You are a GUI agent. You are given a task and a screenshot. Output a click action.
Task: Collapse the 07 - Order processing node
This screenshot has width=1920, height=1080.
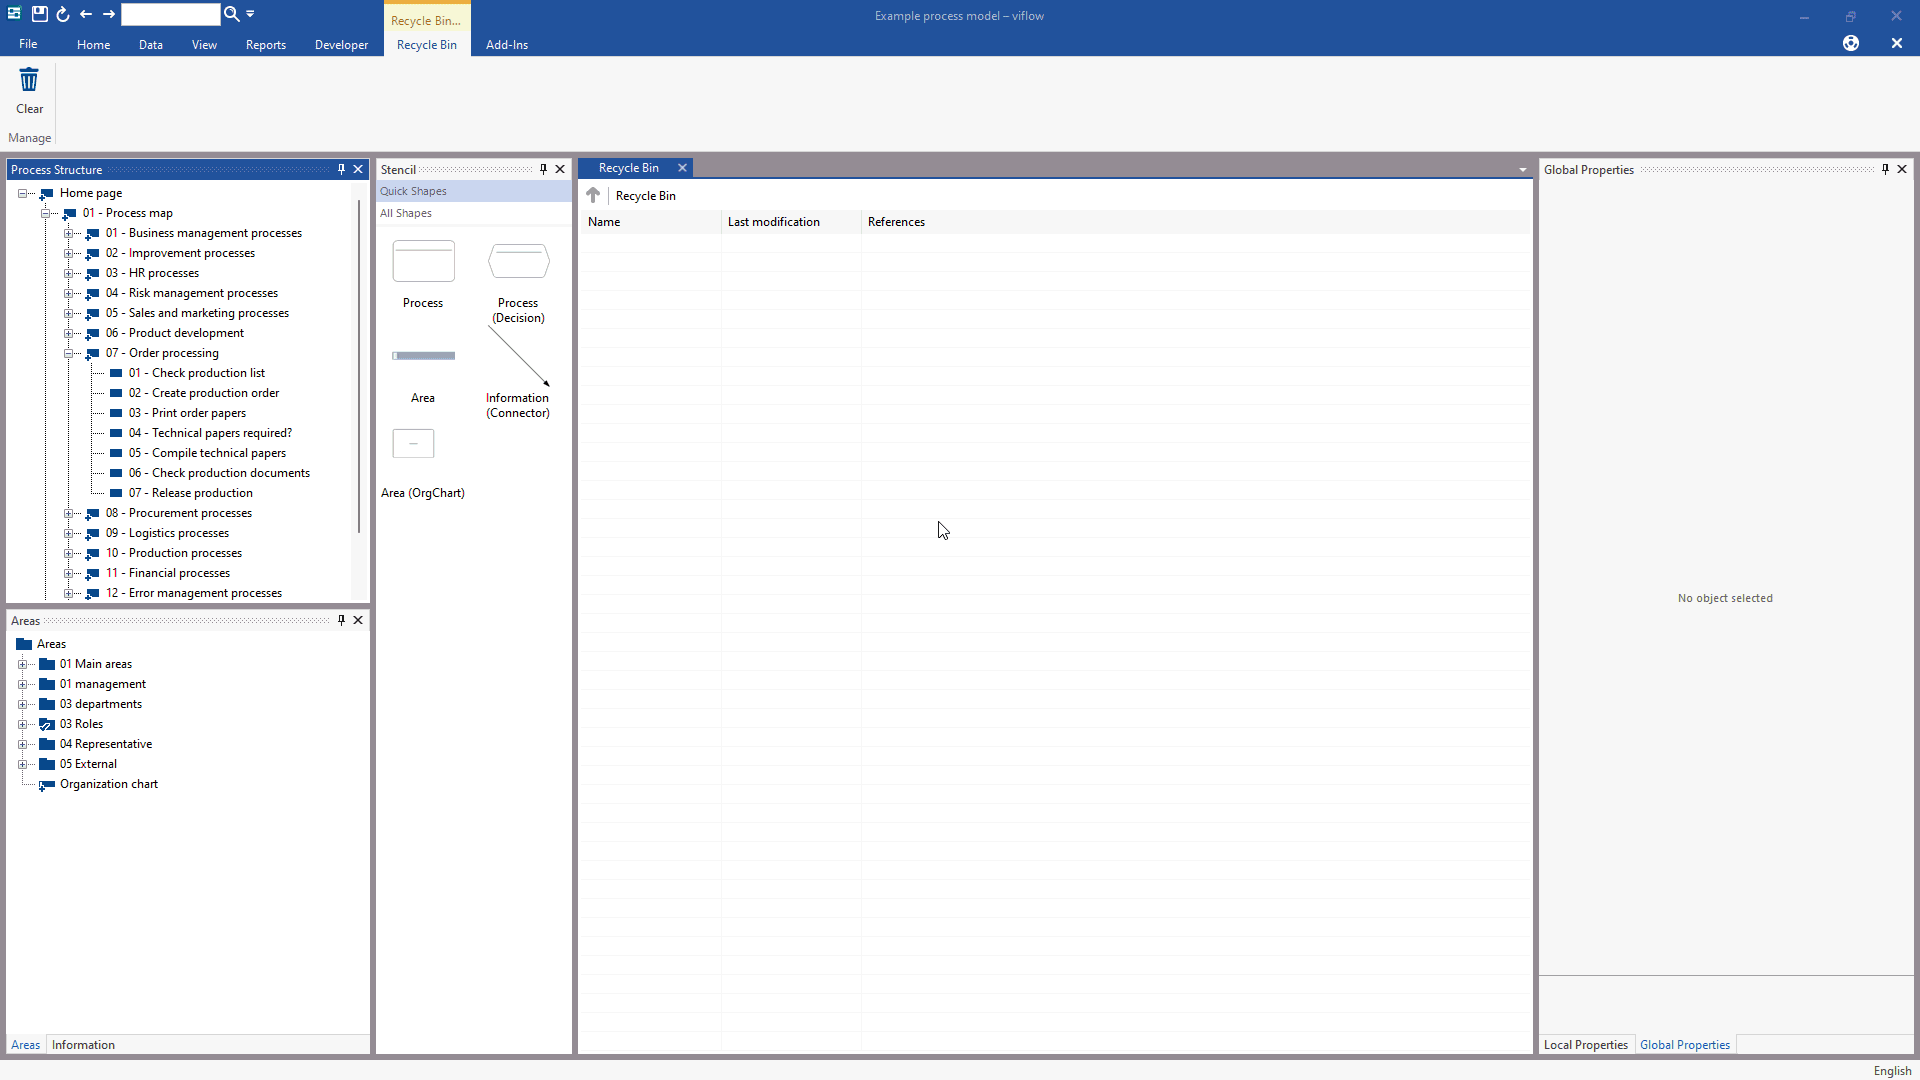point(69,353)
